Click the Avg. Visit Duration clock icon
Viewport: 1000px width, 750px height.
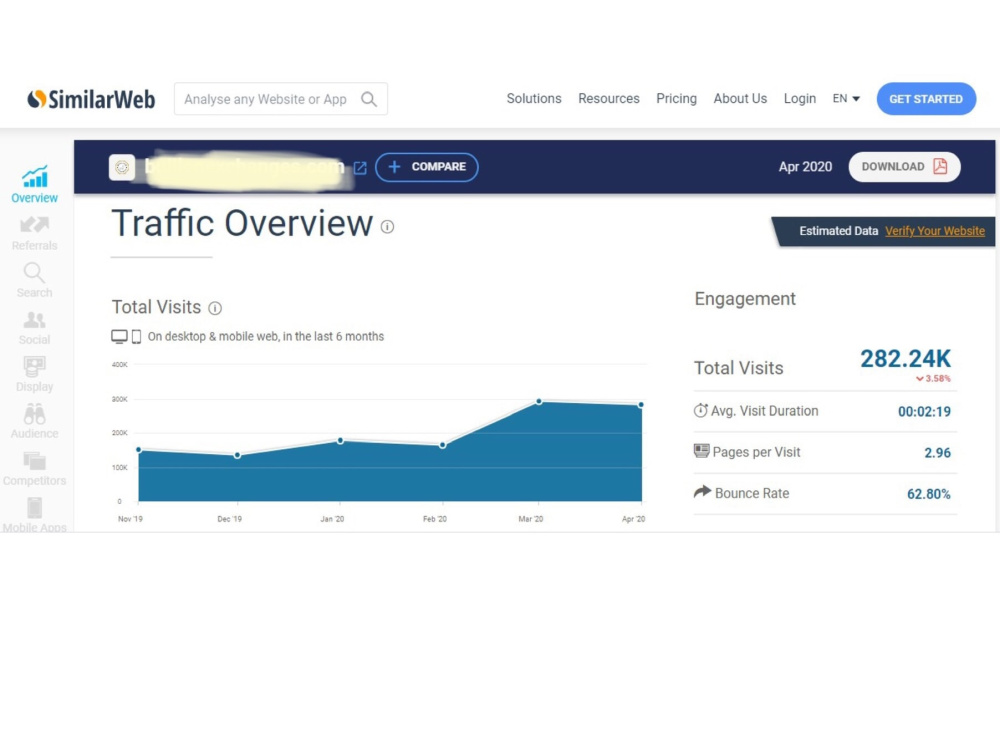tap(700, 411)
